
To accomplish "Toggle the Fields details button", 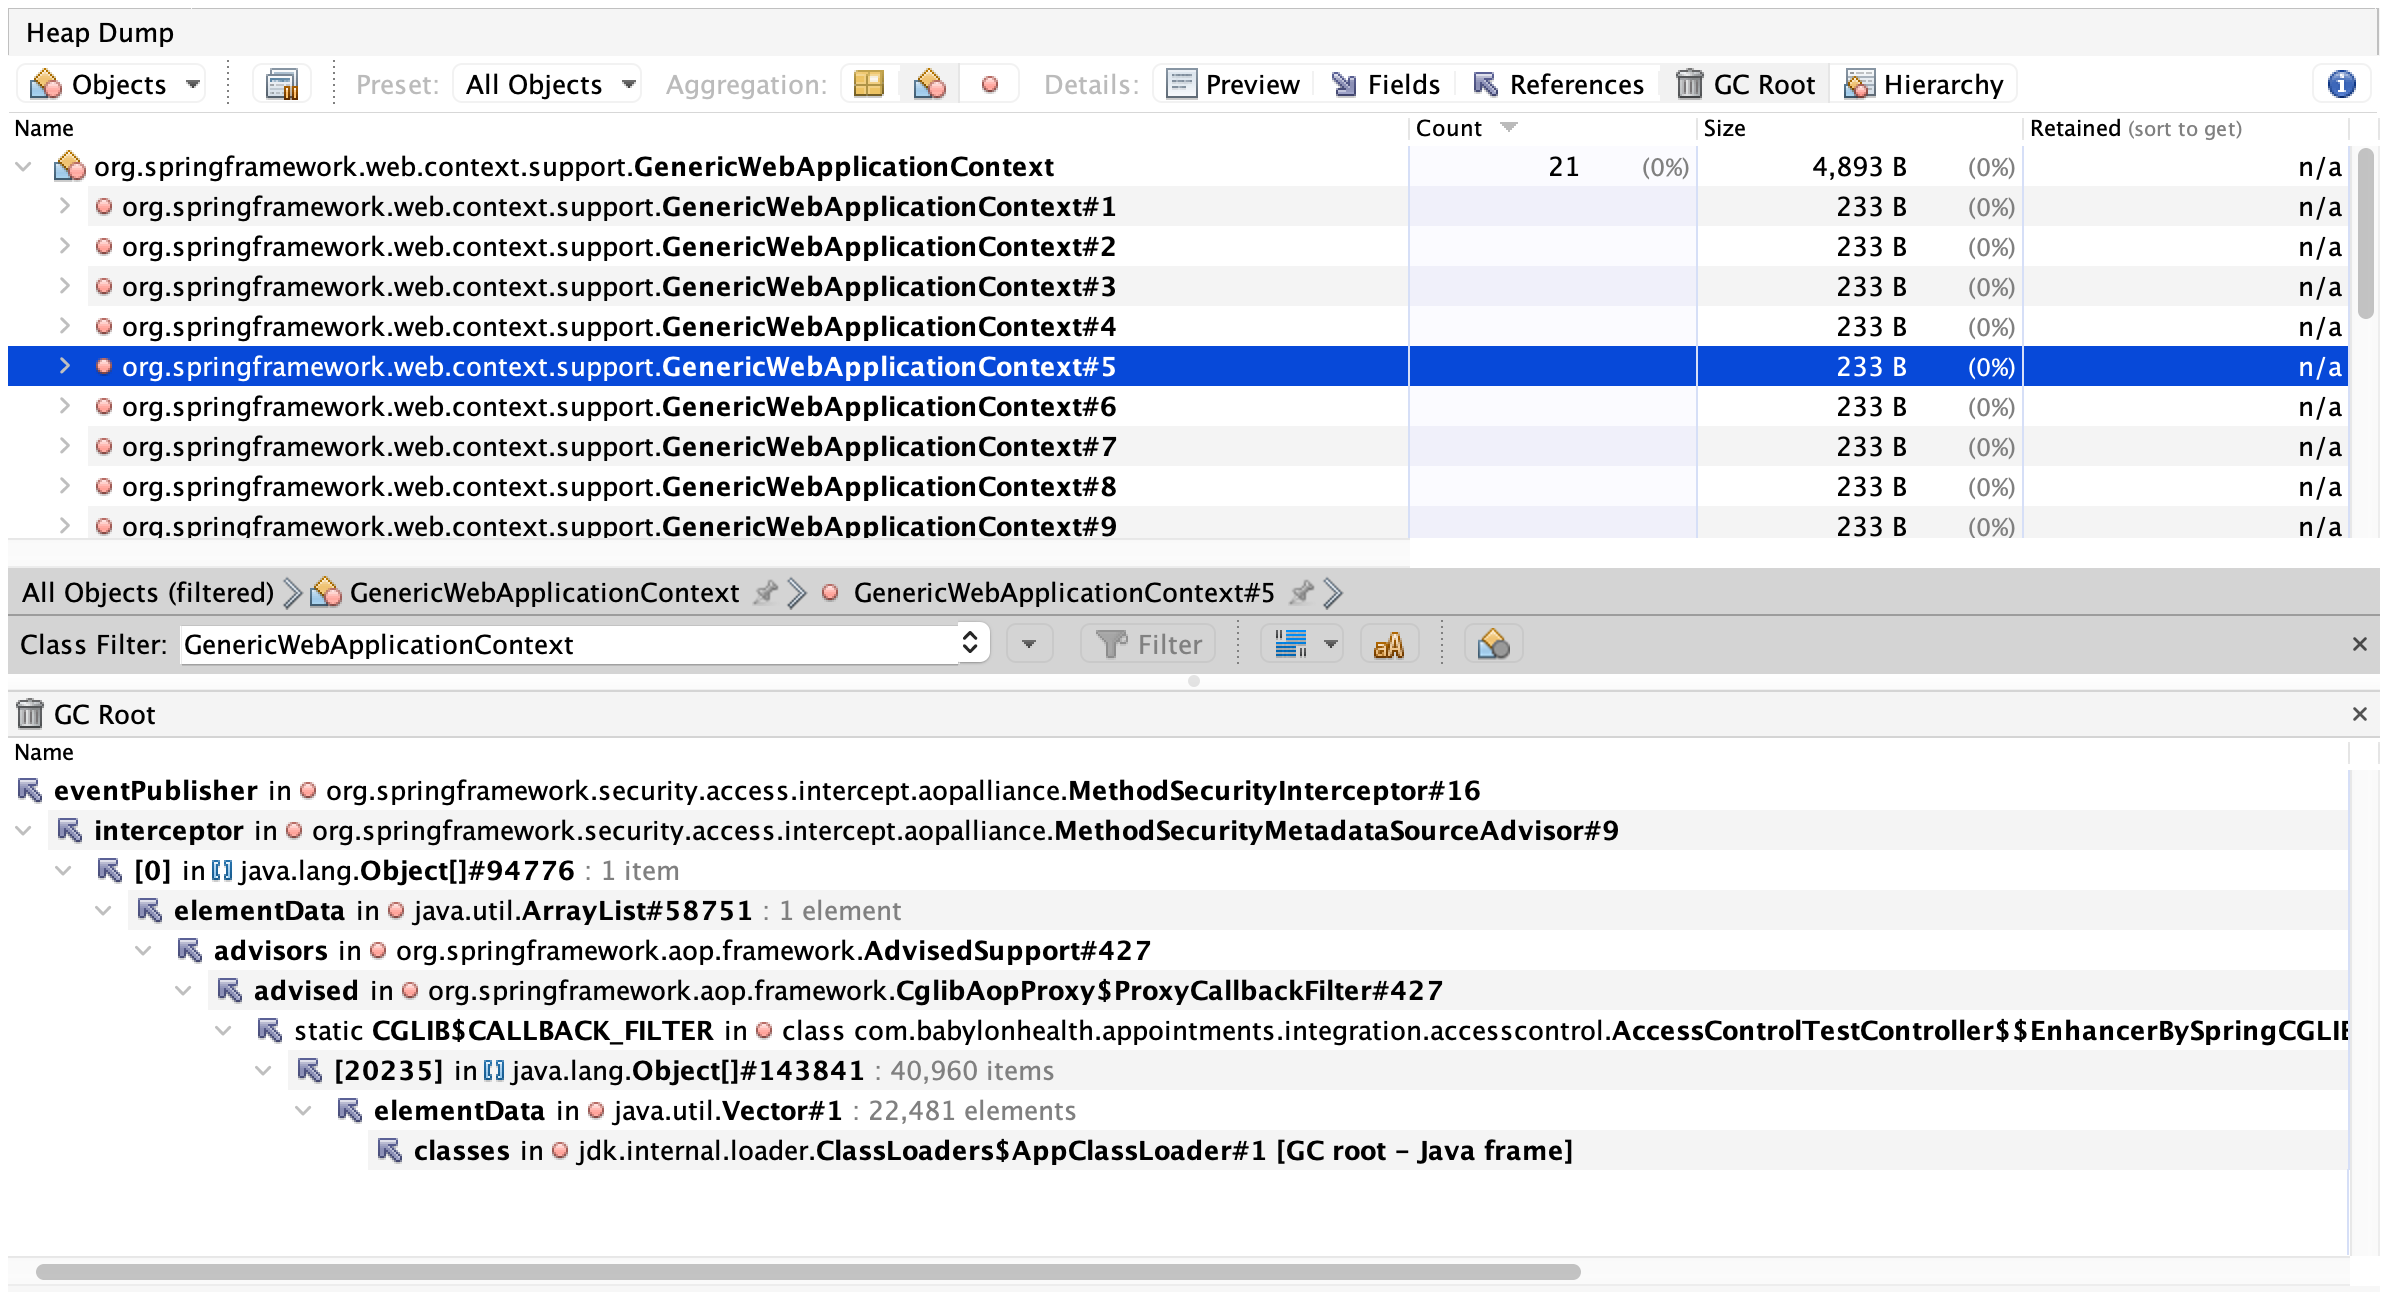I will pyautogui.click(x=1386, y=84).
